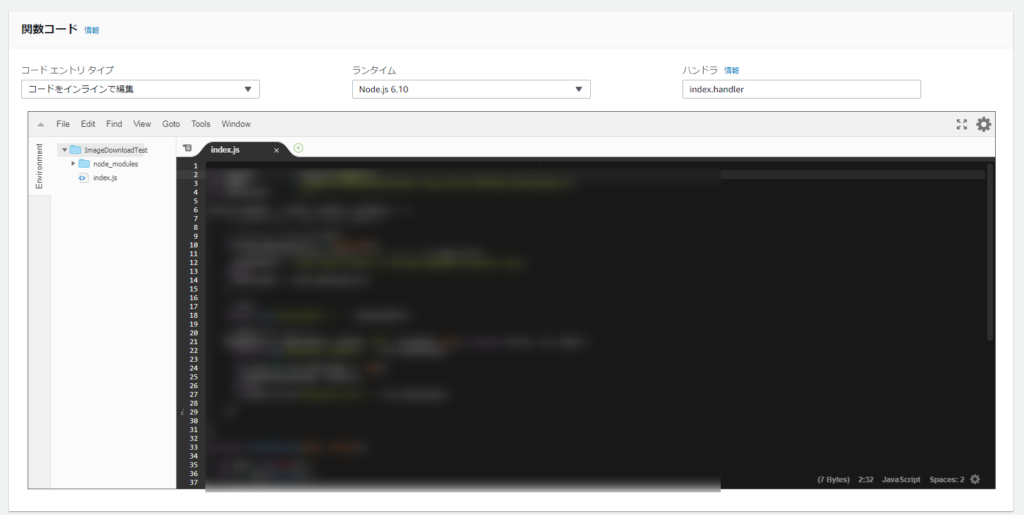The height and width of the screenshot is (515, 1024).
Task: Toggle fullscreen editor mode icon
Action: tap(961, 124)
